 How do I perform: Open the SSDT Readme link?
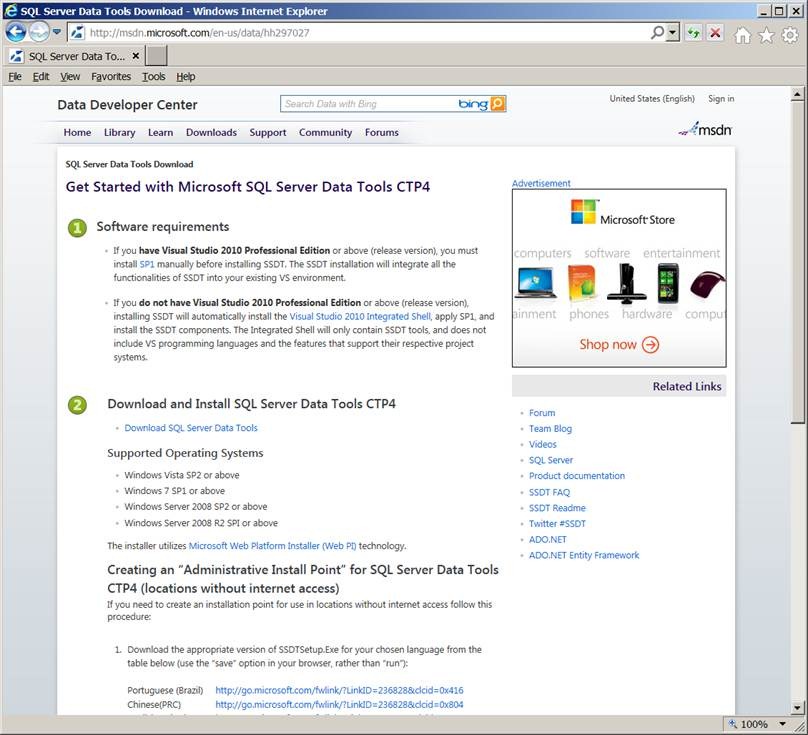557,508
